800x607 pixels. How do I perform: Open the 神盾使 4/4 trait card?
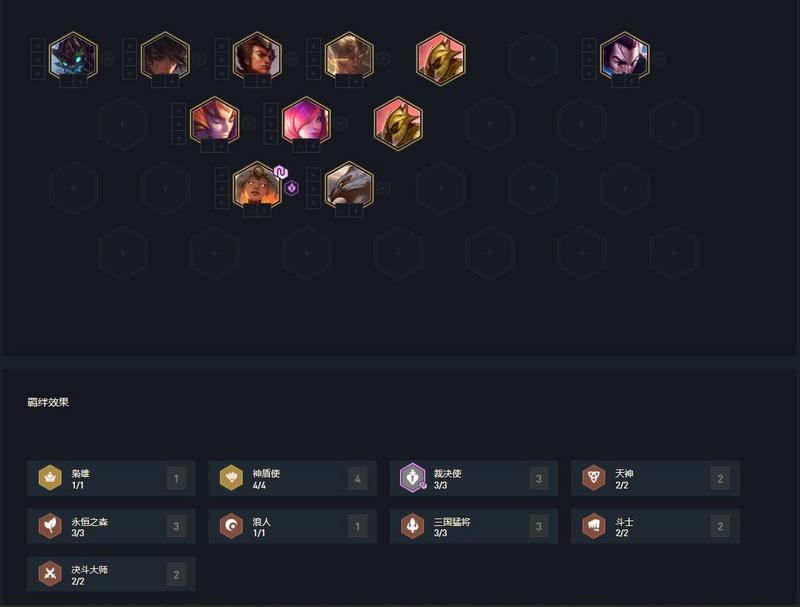click(x=292, y=478)
